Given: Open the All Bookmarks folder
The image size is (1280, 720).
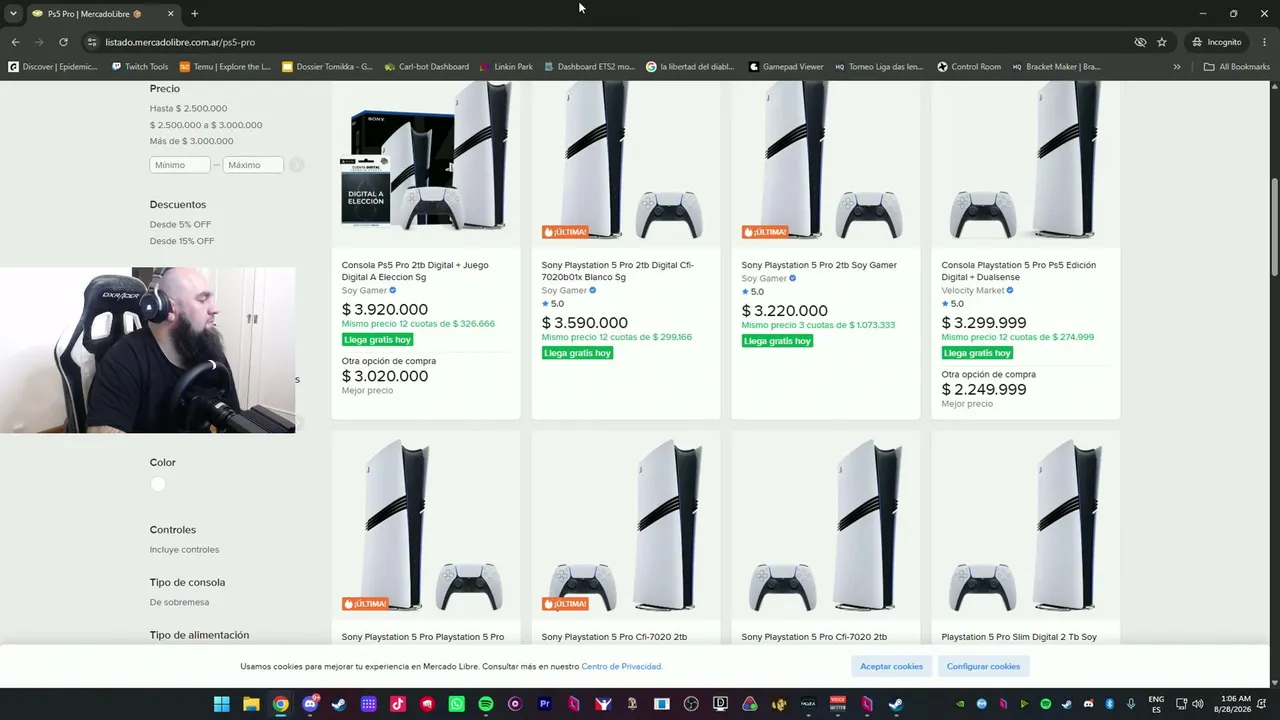Looking at the screenshot, I should point(1237,67).
